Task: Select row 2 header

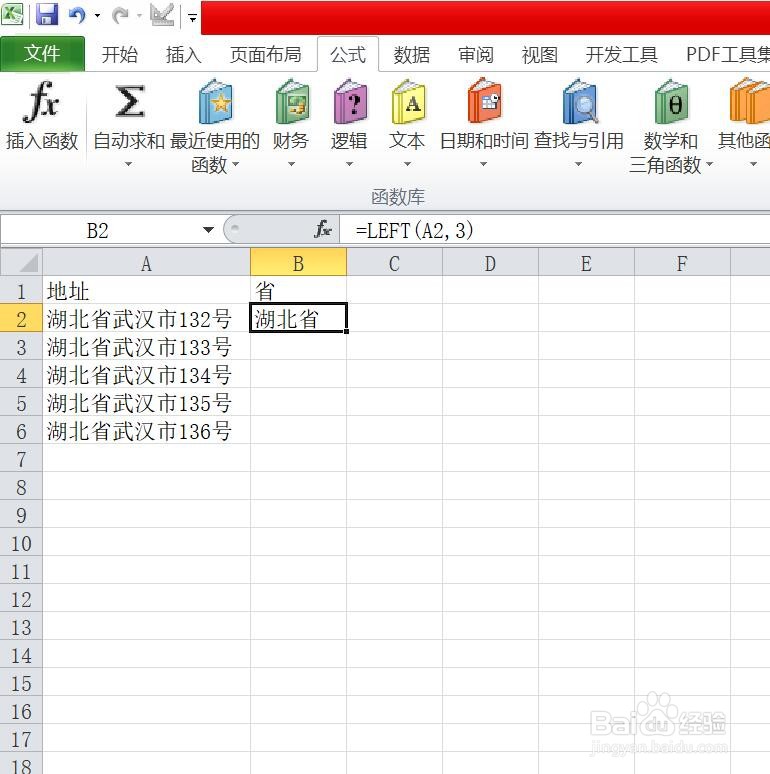Action: 21,319
